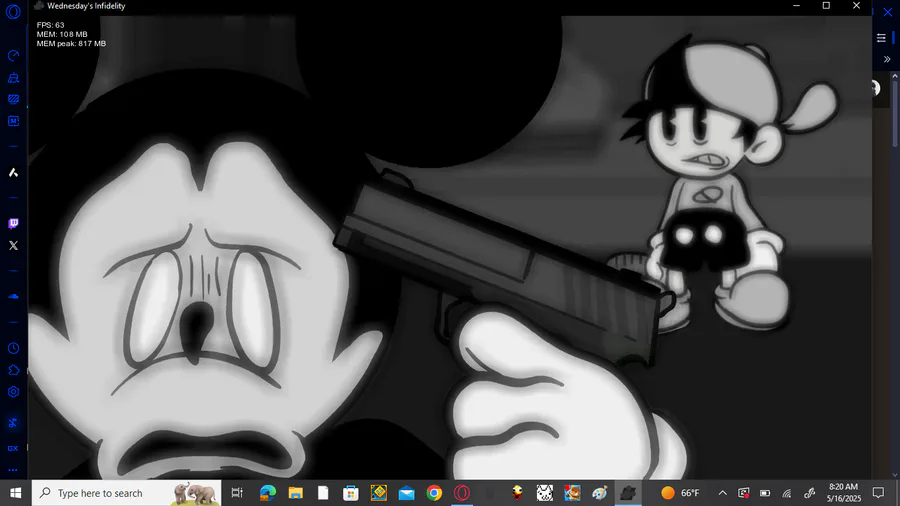The width and height of the screenshot is (900, 506).
Task: Open Microsoft Store from taskbar
Action: (x=351, y=493)
